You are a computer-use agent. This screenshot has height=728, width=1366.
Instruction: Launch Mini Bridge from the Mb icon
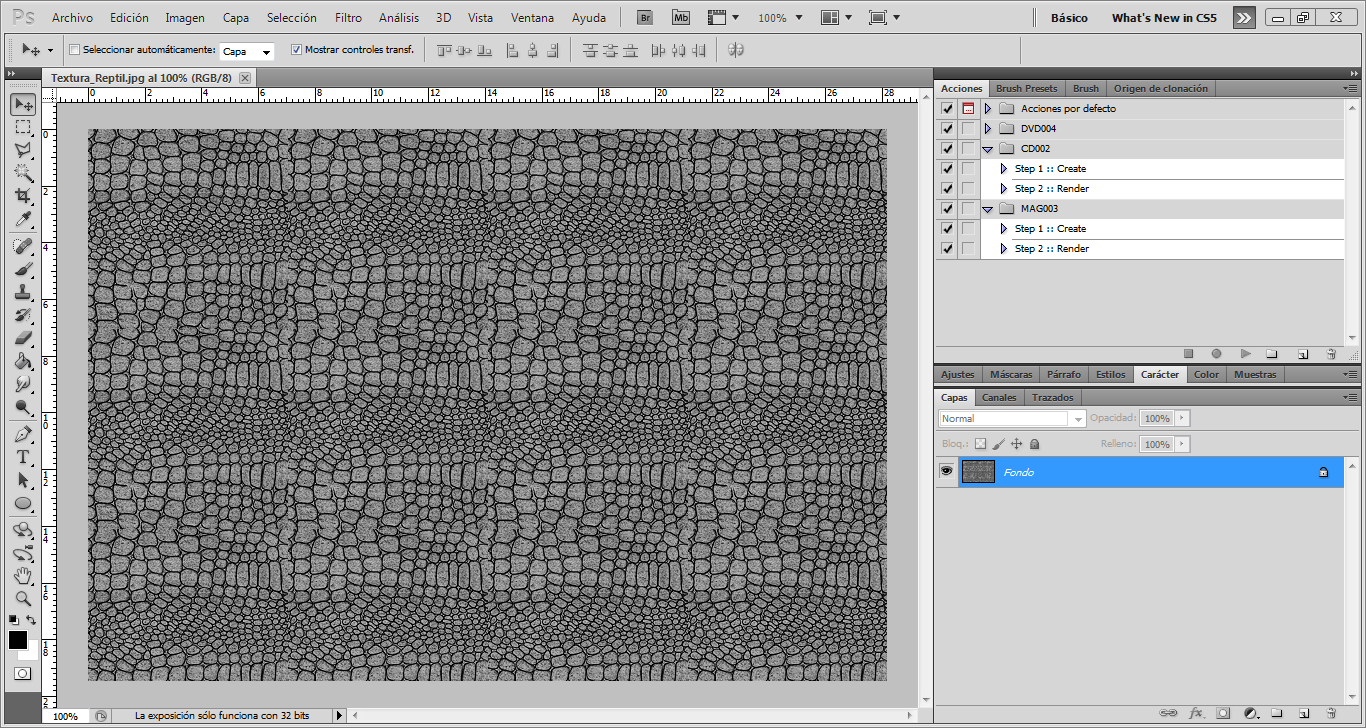681,17
